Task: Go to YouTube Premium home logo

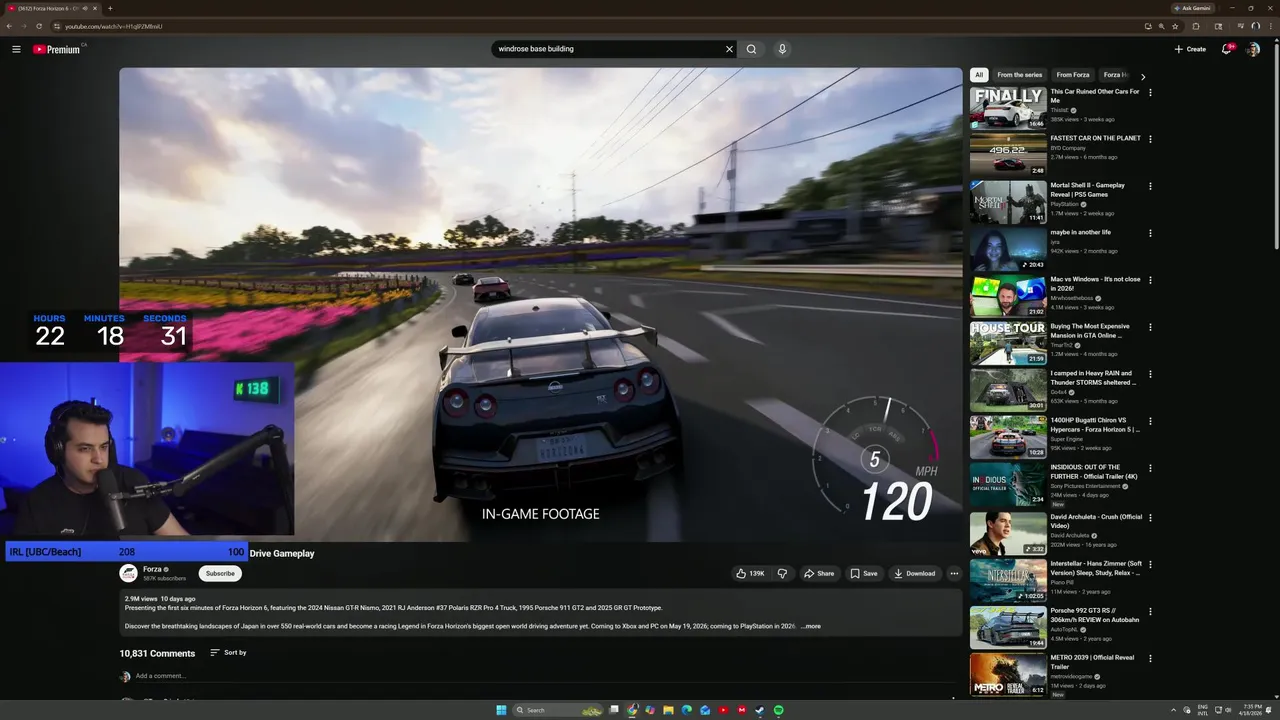Action: (x=57, y=49)
